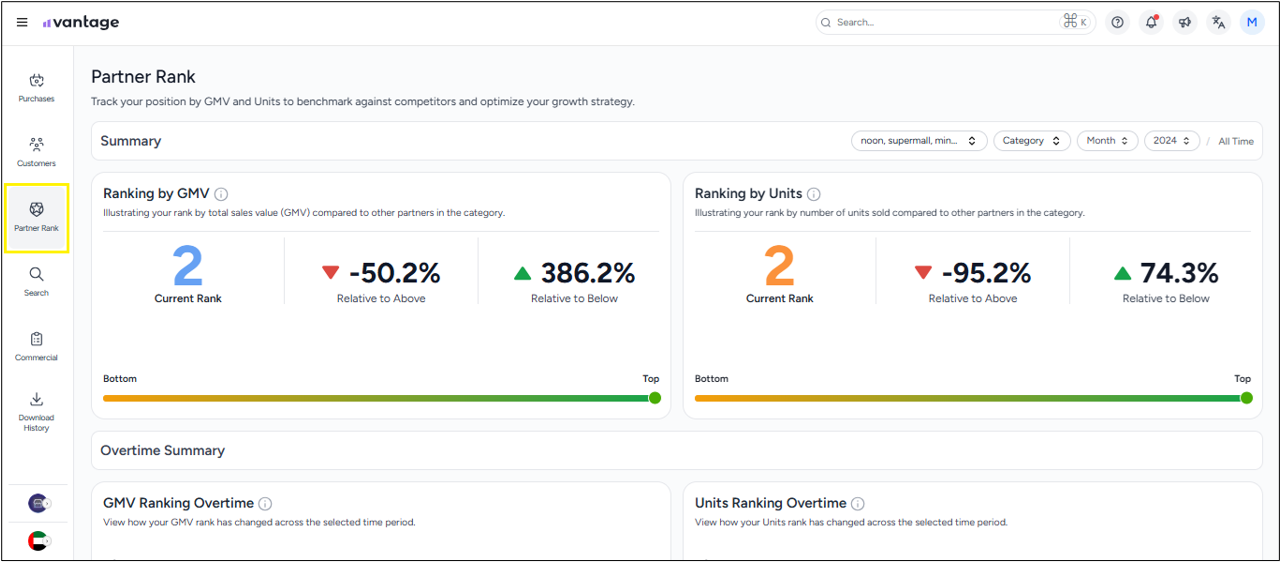Expand the UAE flag country switcher

[39, 541]
